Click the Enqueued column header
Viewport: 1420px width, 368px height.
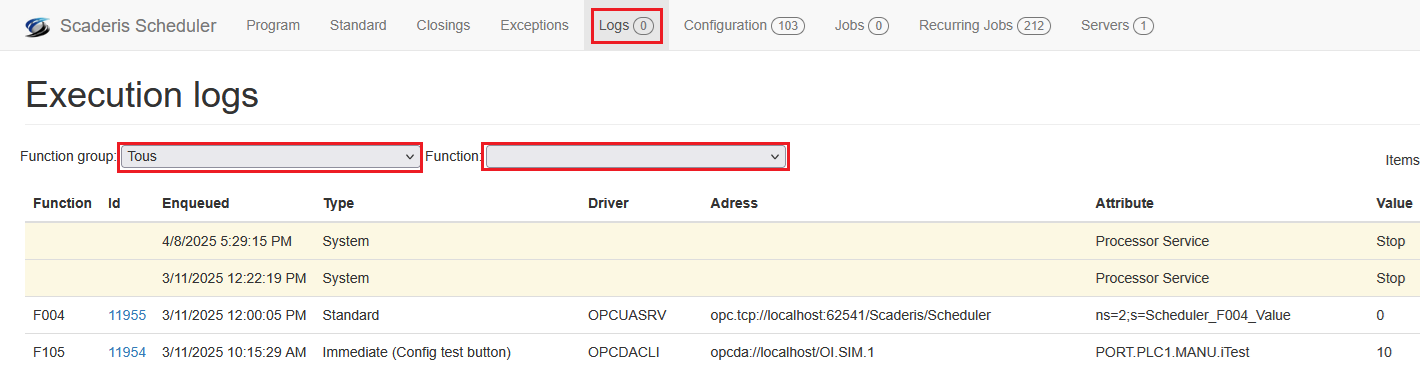196,203
